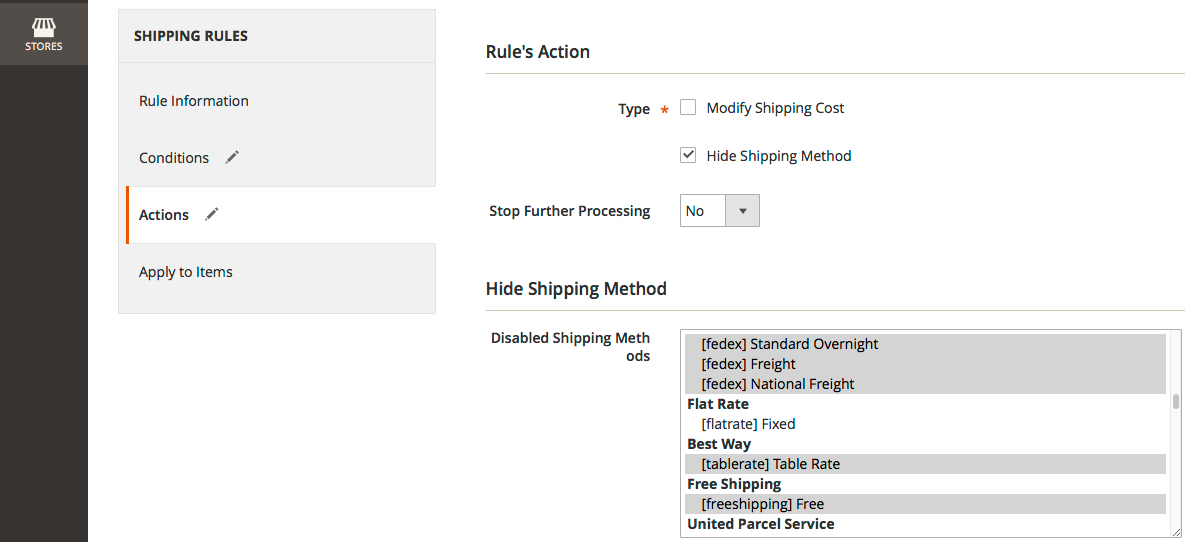Click the pencil icon beside Conditions

(x=232, y=157)
